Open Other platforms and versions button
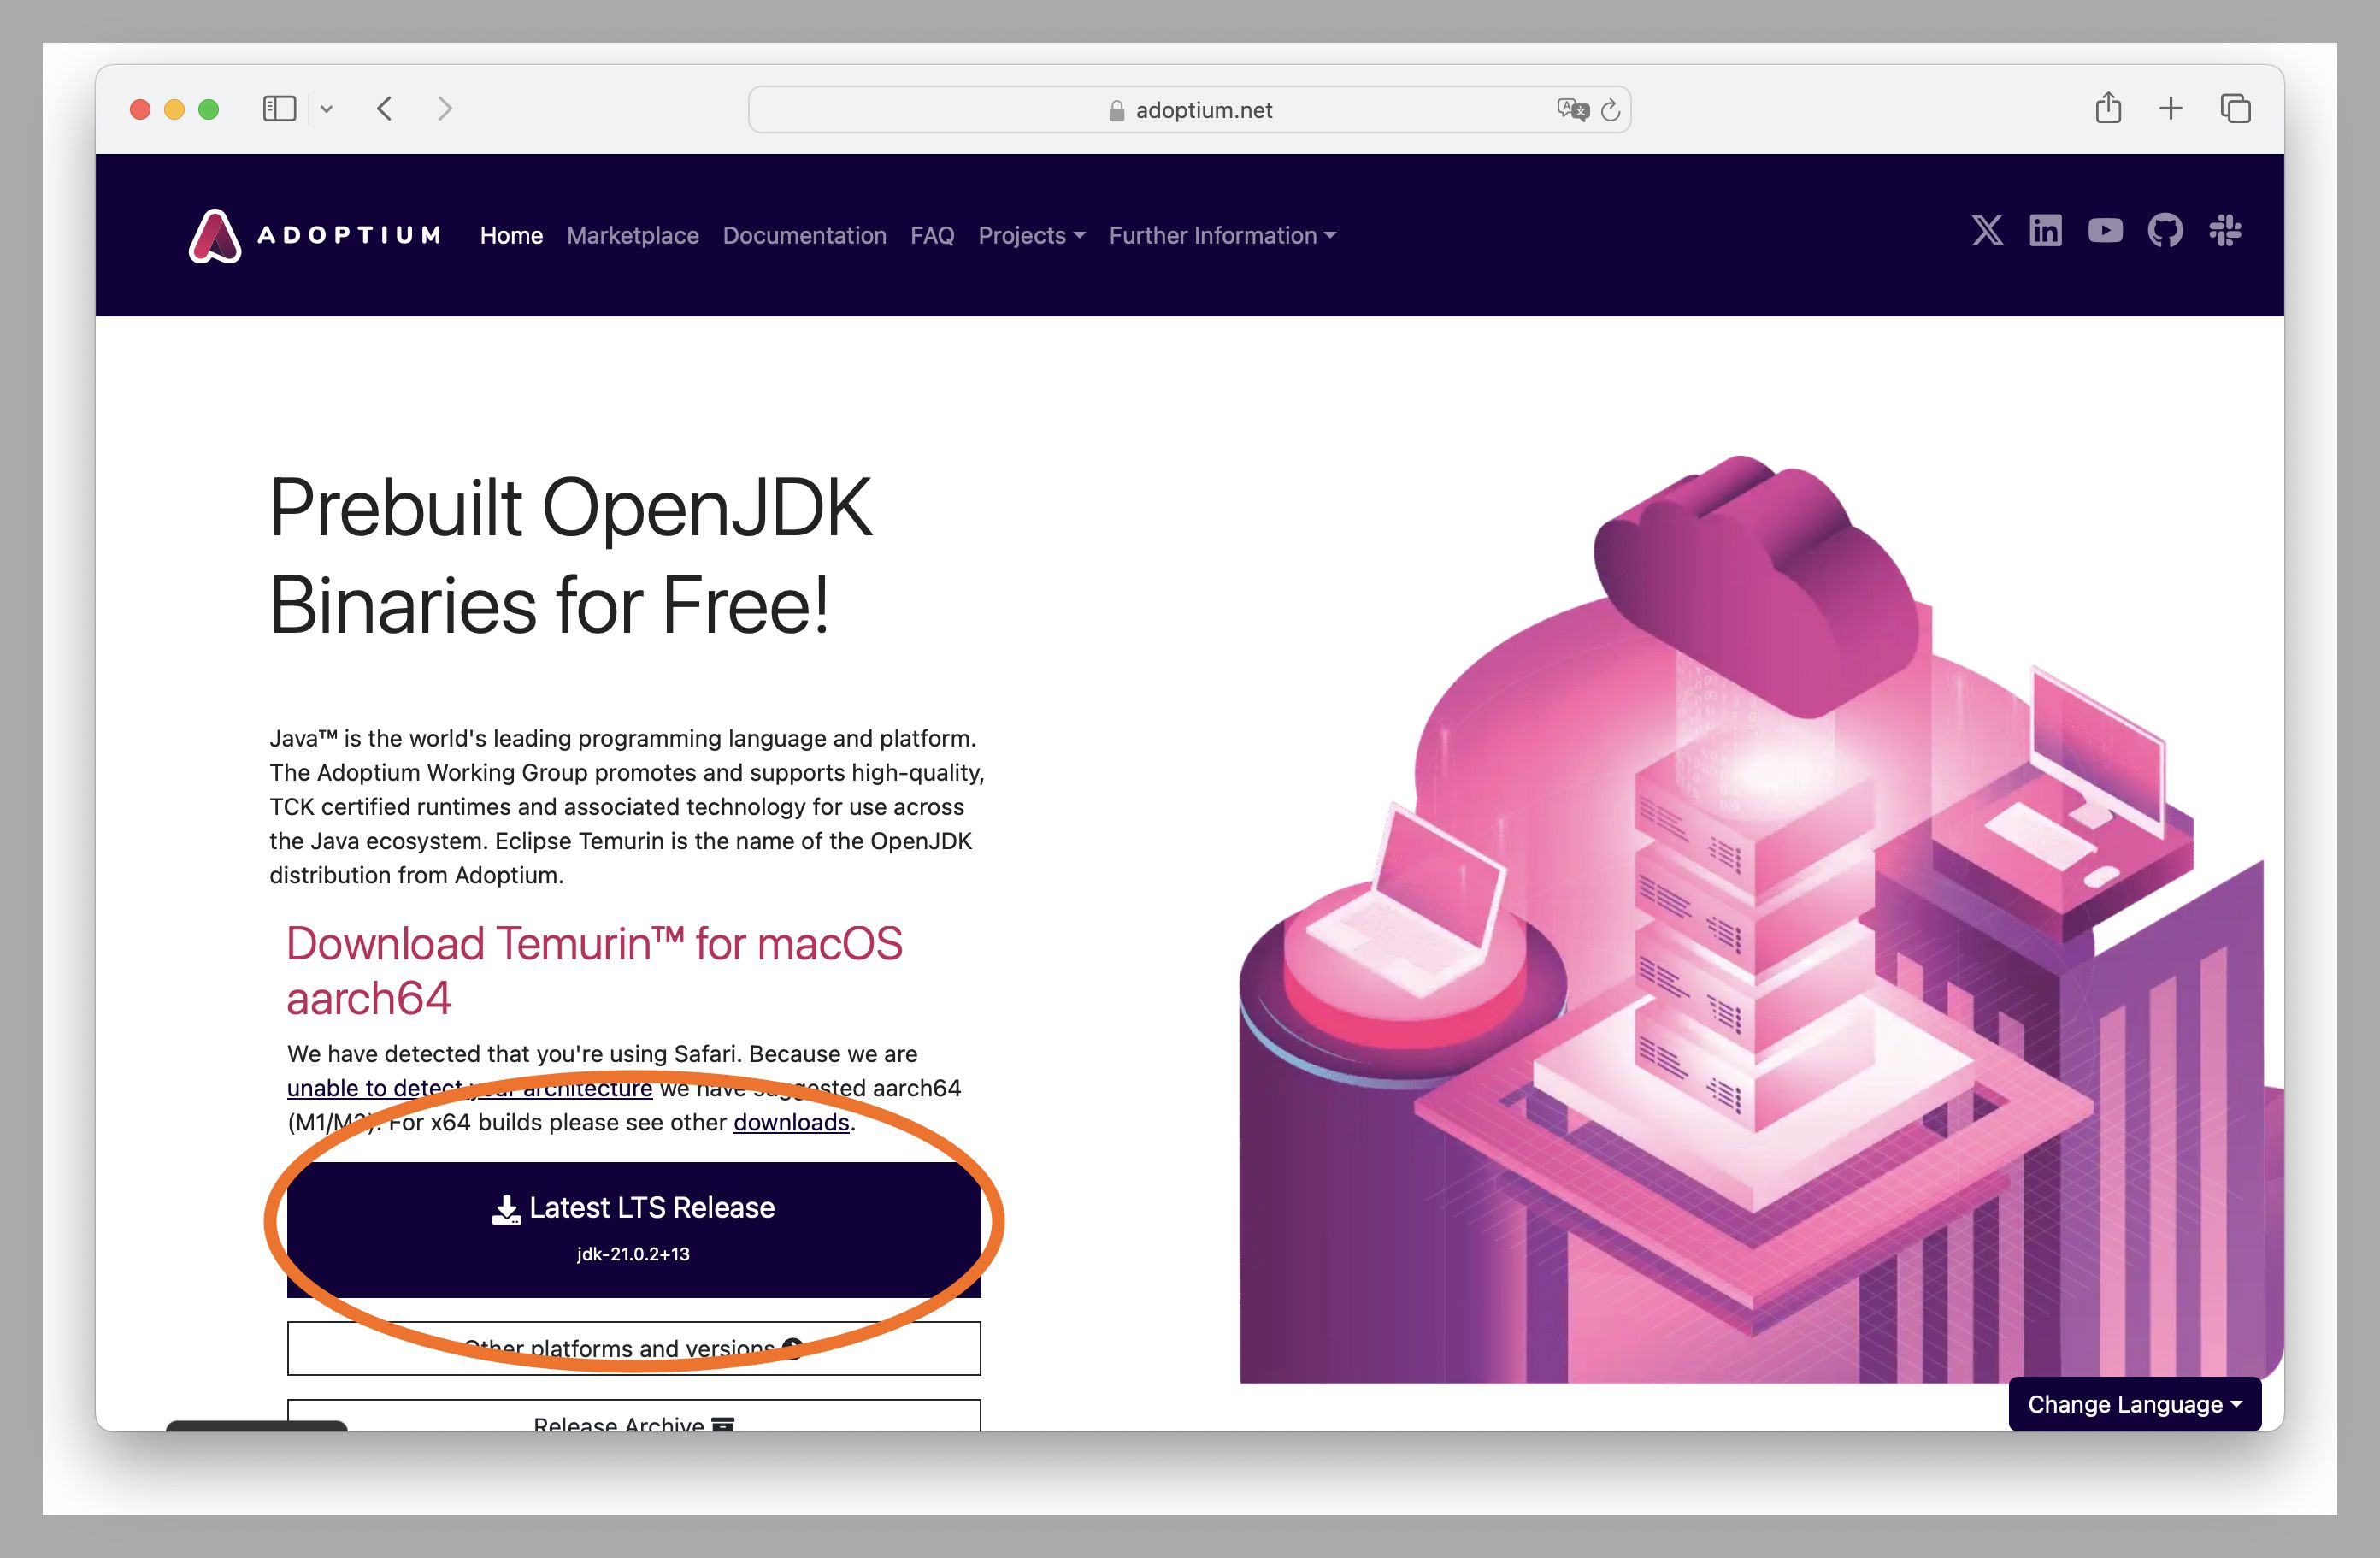2380x1558 pixels. pos(633,1348)
